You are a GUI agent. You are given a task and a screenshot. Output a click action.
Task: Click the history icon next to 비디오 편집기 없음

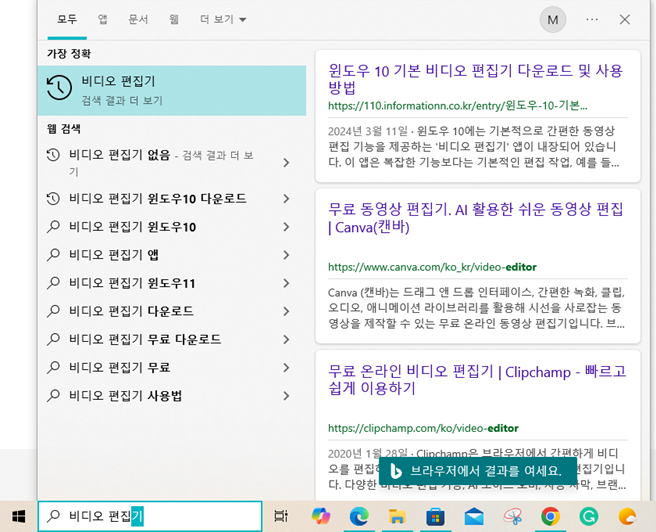(x=53, y=155)
